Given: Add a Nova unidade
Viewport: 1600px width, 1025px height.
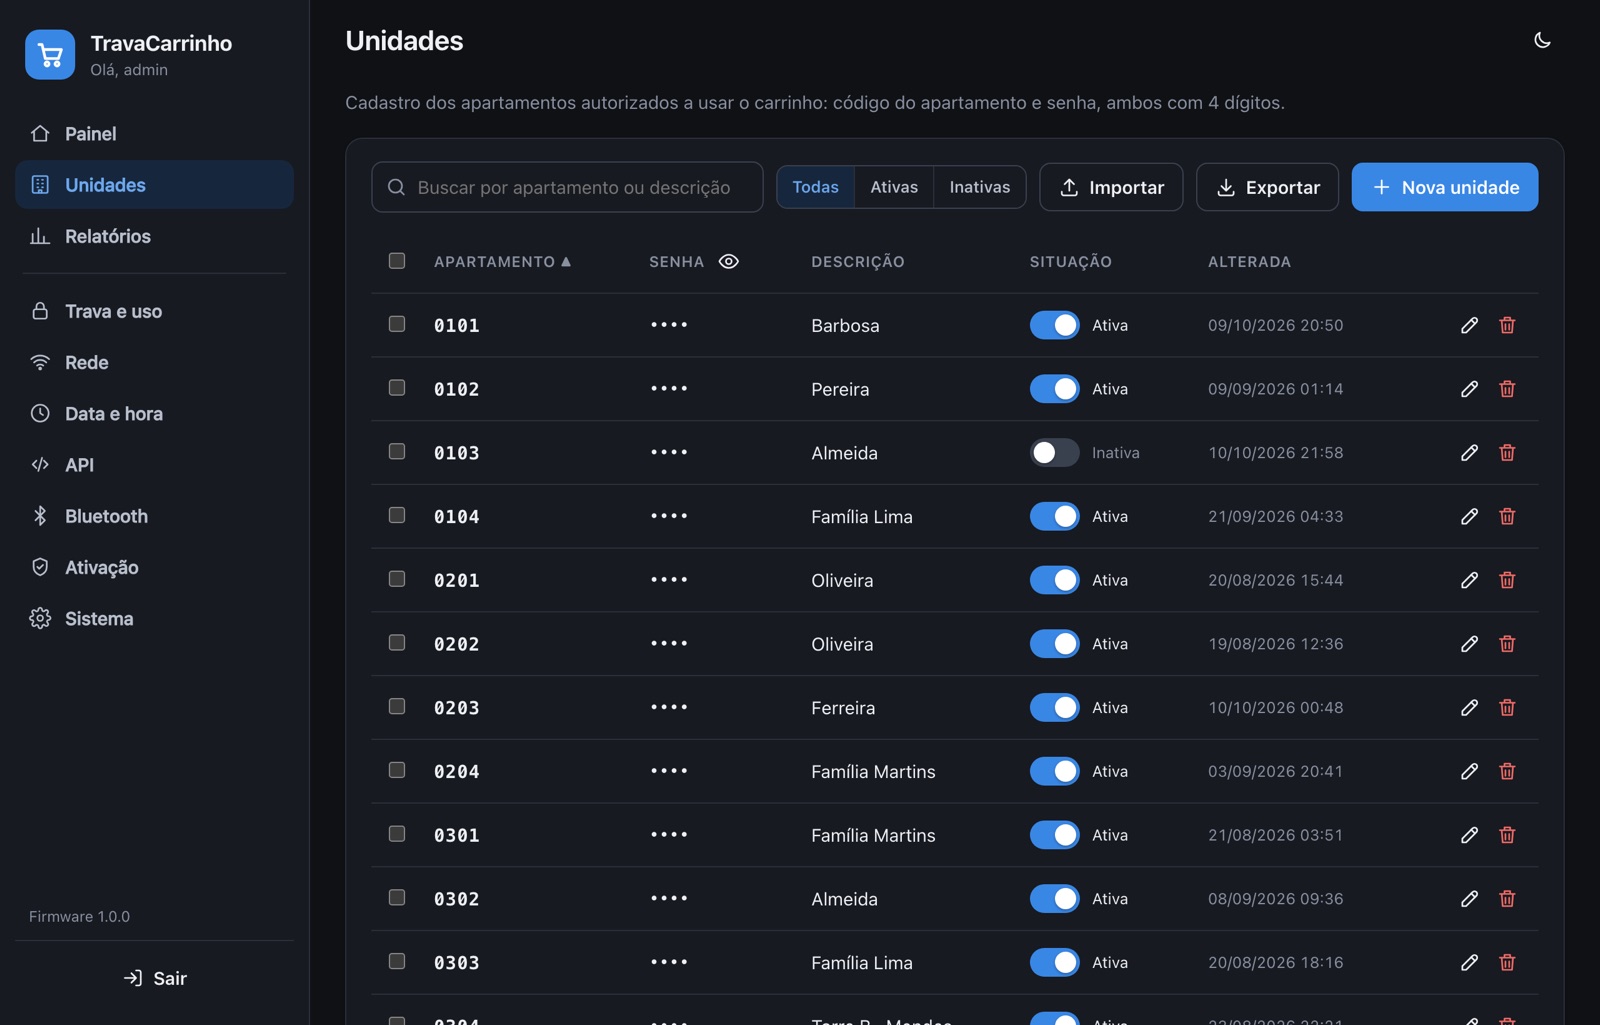Looking at the screenshot, I should click(x=1445, y=187).
